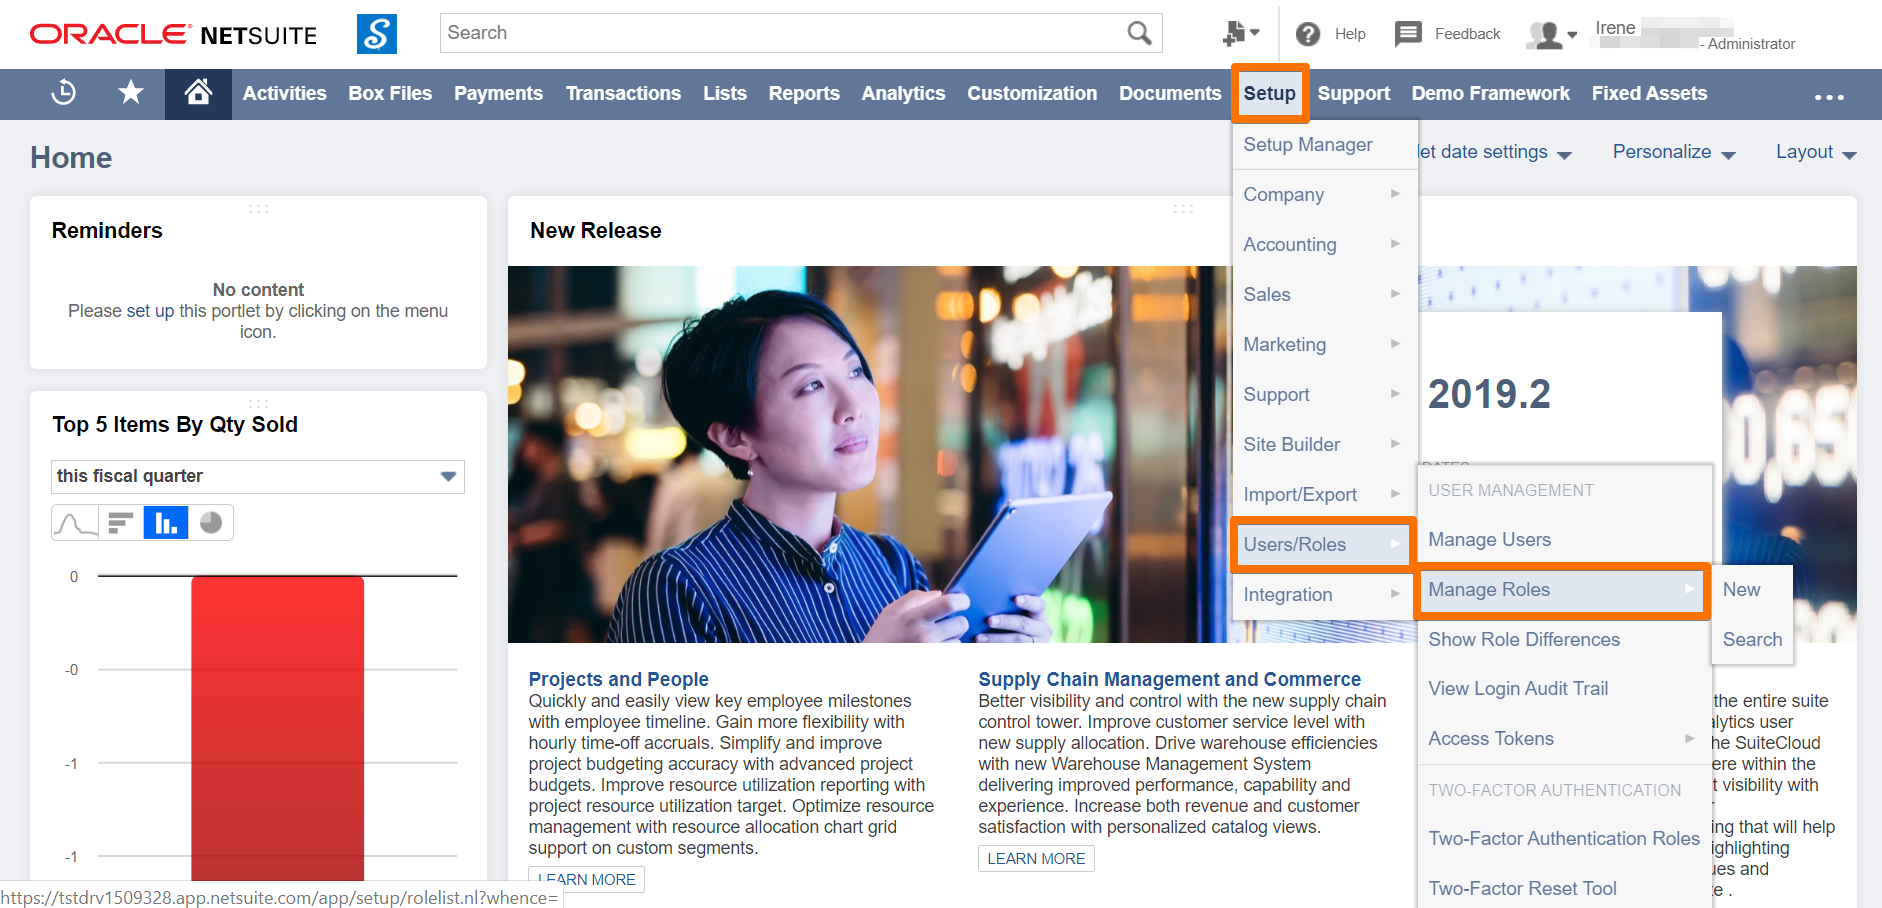Select the horizontal bar chart icon
Viewport: 1882px width, 908px height.
point(121,523)
